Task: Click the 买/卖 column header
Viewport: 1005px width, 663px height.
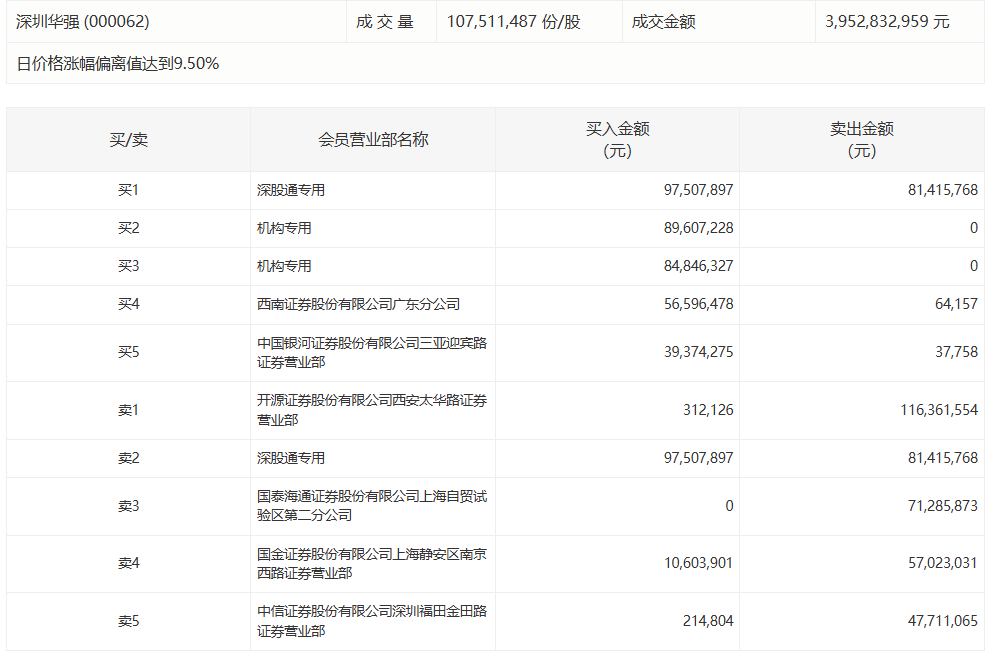Action: tap(128, 140)
